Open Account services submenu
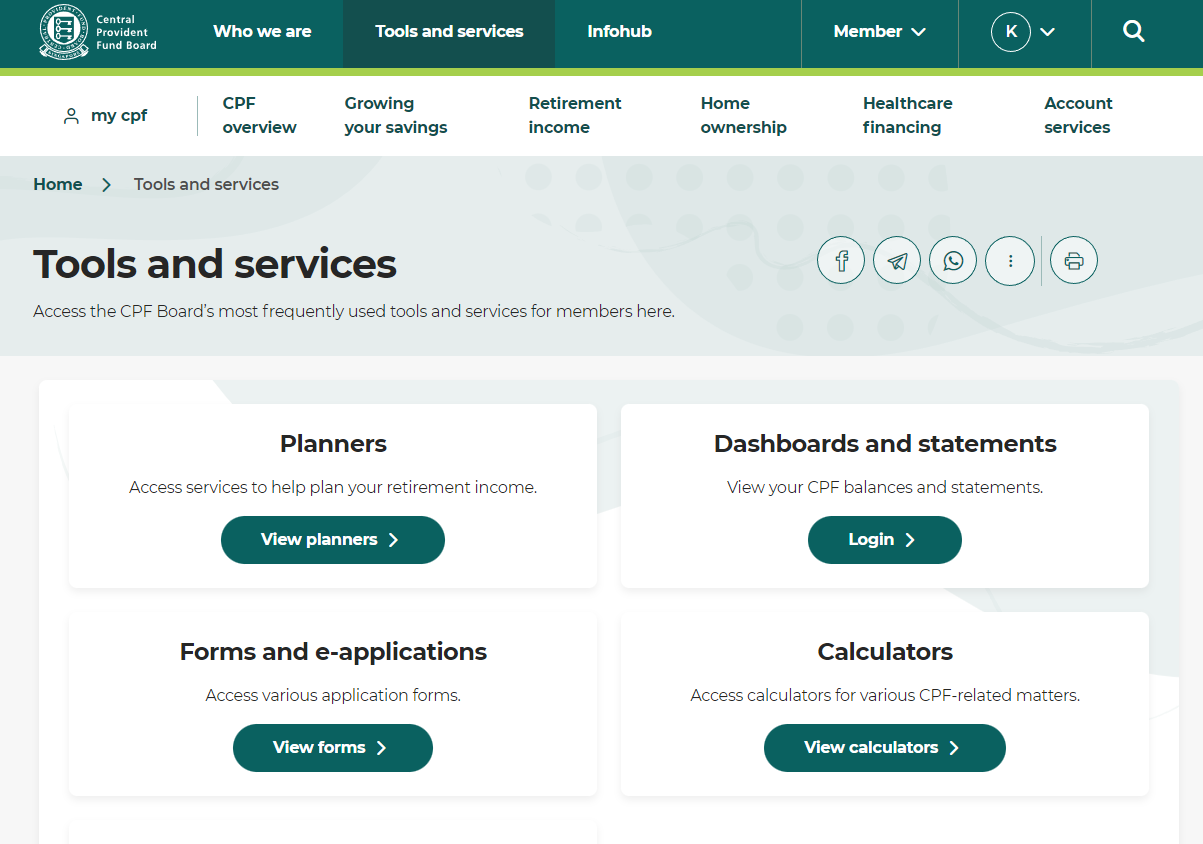 click(1078, 115)
